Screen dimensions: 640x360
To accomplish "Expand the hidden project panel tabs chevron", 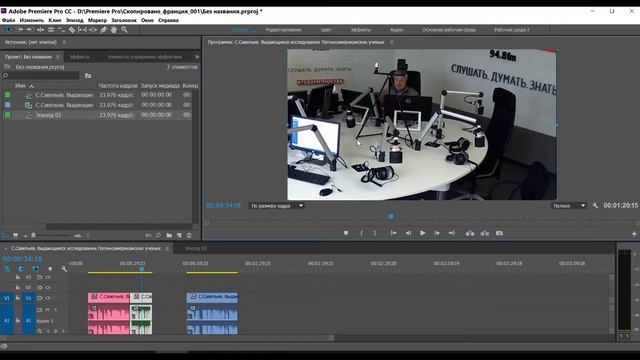I will [197, 57].
